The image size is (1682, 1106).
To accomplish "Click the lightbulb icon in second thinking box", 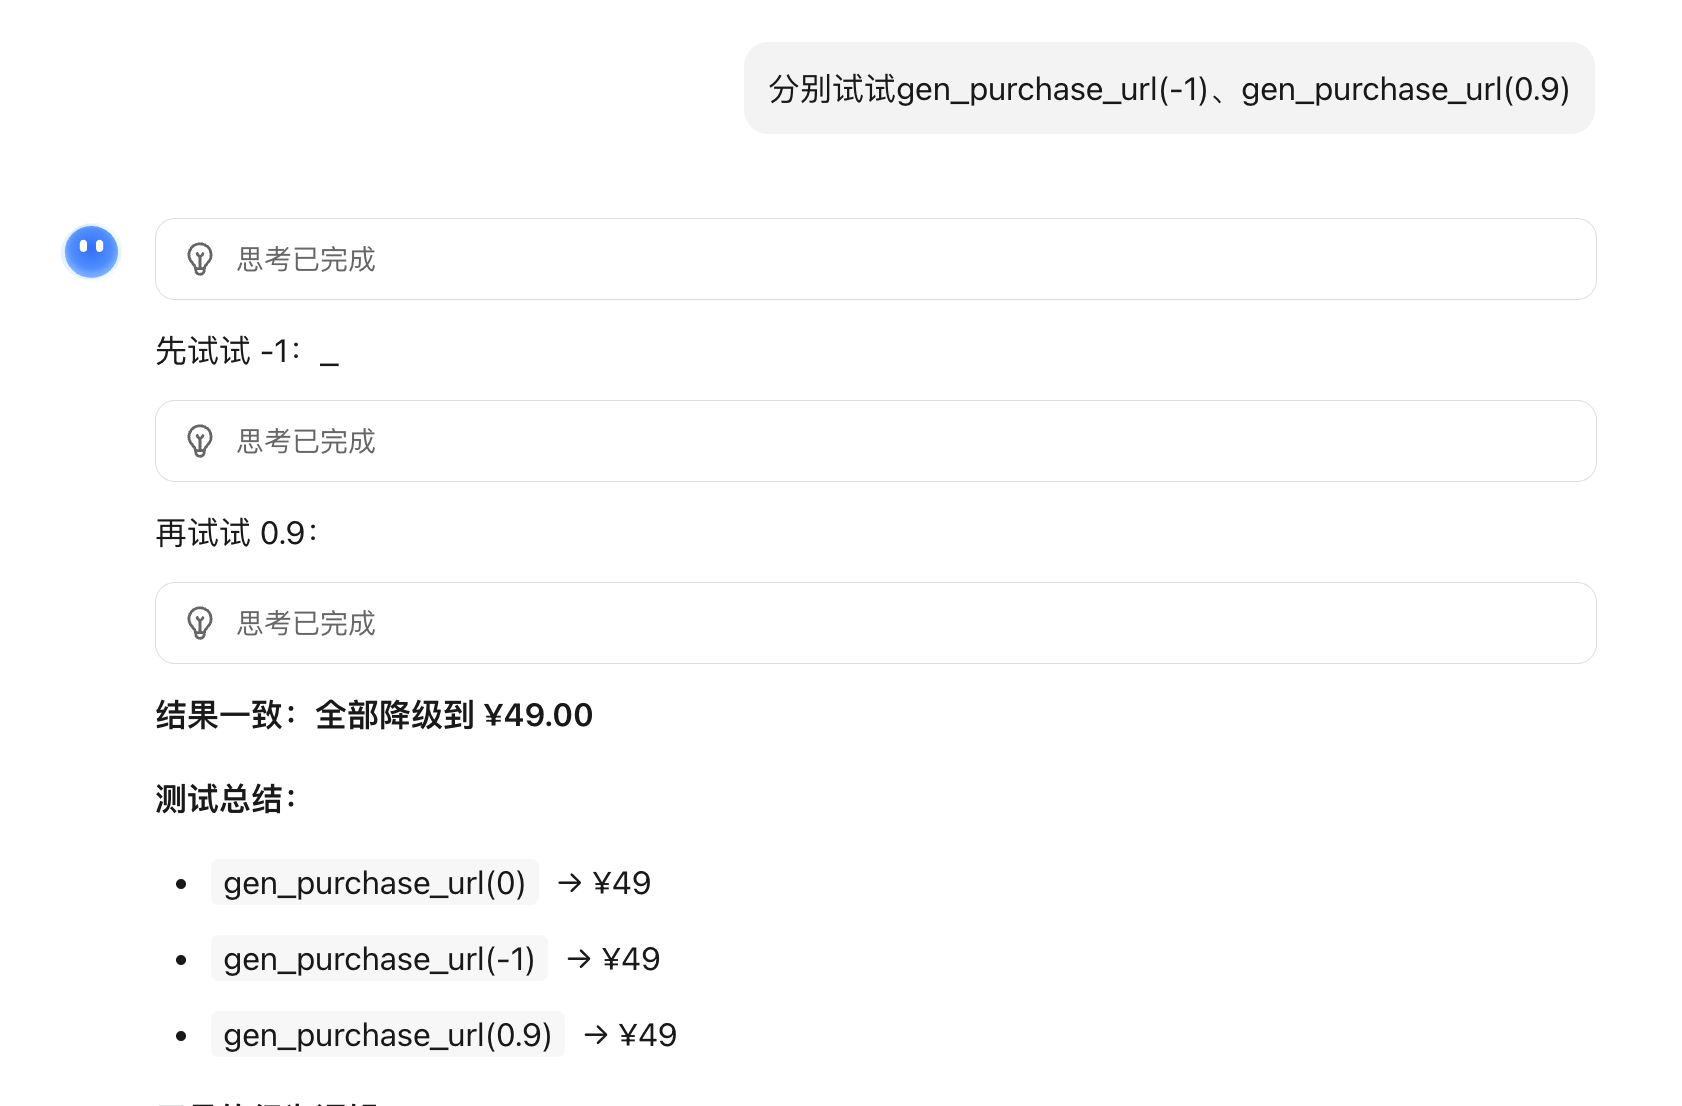I will coord(200,441).
